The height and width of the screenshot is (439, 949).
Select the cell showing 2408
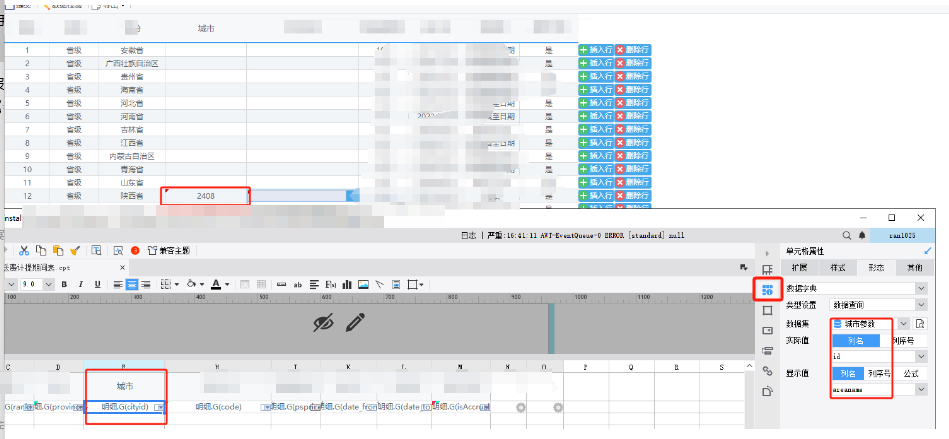206,196
